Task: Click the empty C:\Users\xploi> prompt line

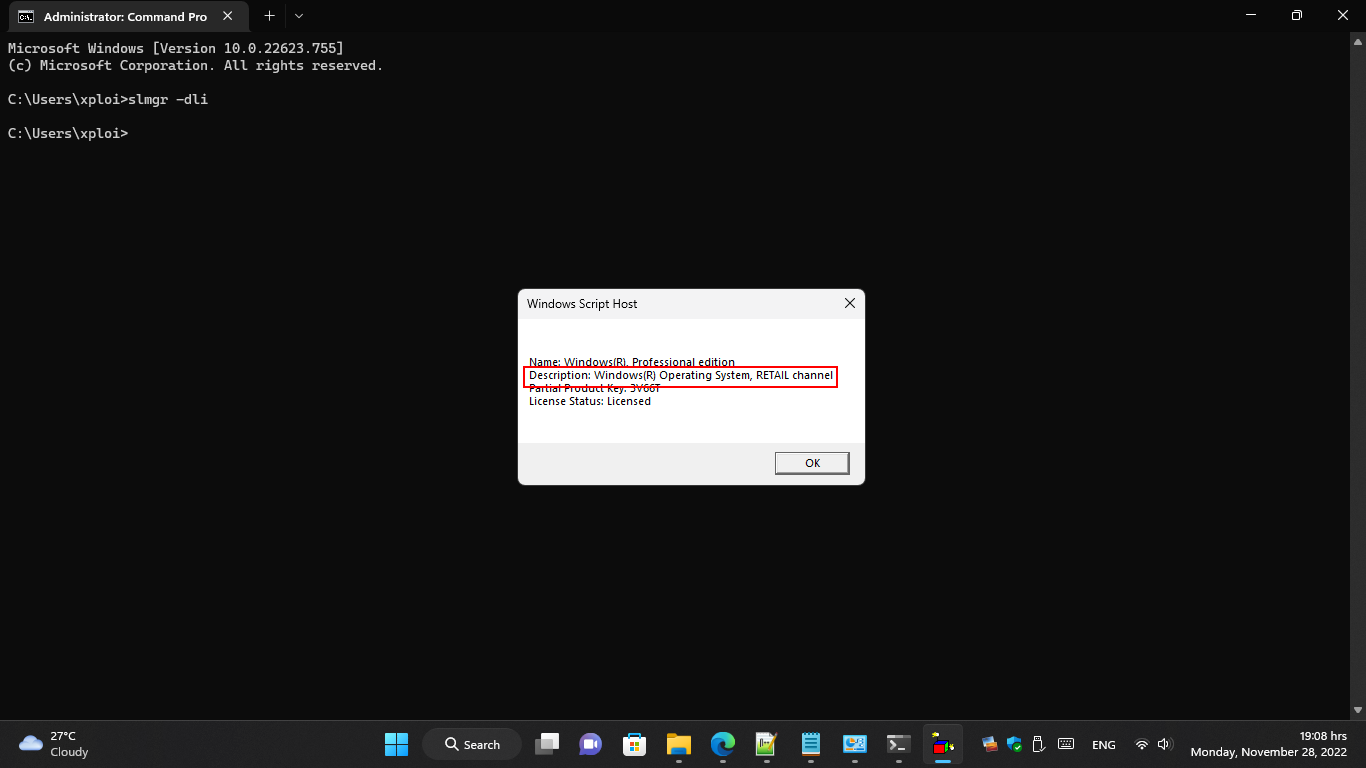Action: pyautogui.click(x=68, y=133)
